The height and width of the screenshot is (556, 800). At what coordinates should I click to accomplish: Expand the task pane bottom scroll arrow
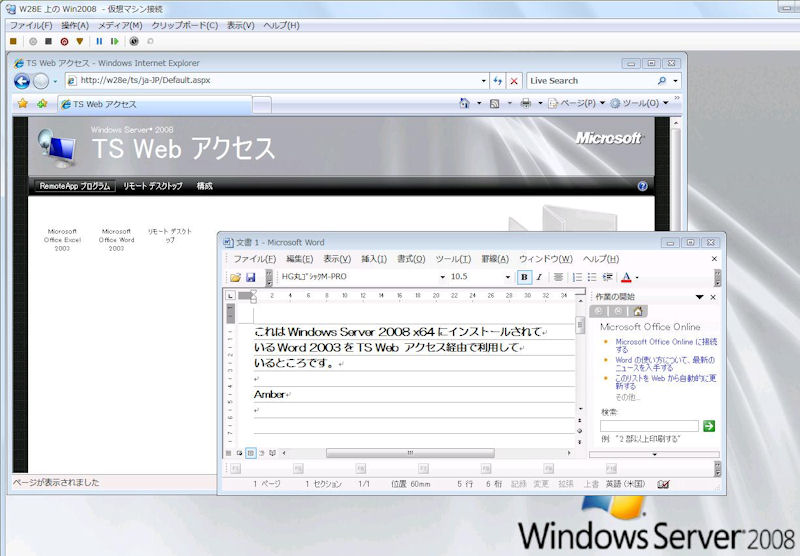[x=654, y=454]
